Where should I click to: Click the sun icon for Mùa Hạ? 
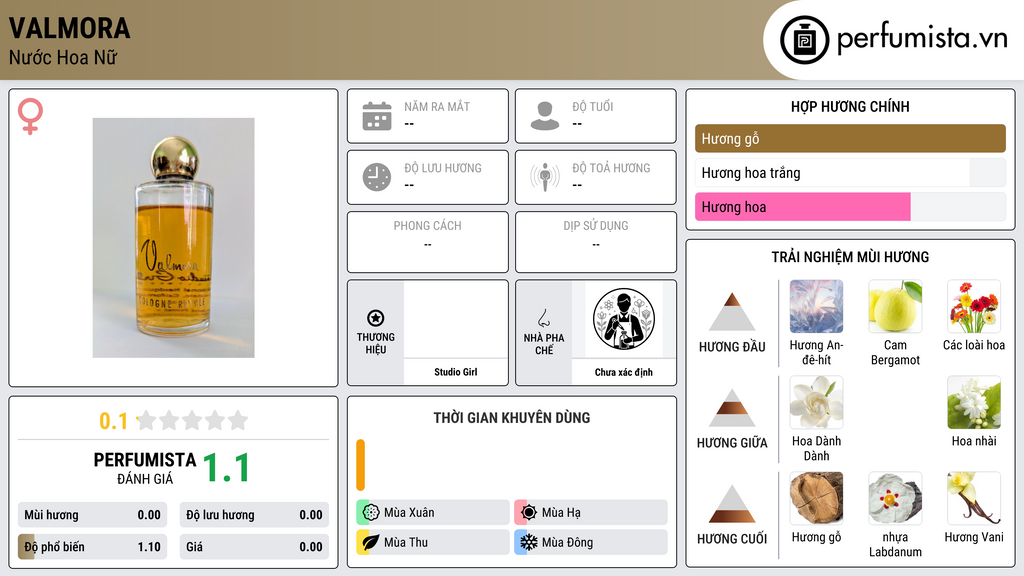coord(528,513)
